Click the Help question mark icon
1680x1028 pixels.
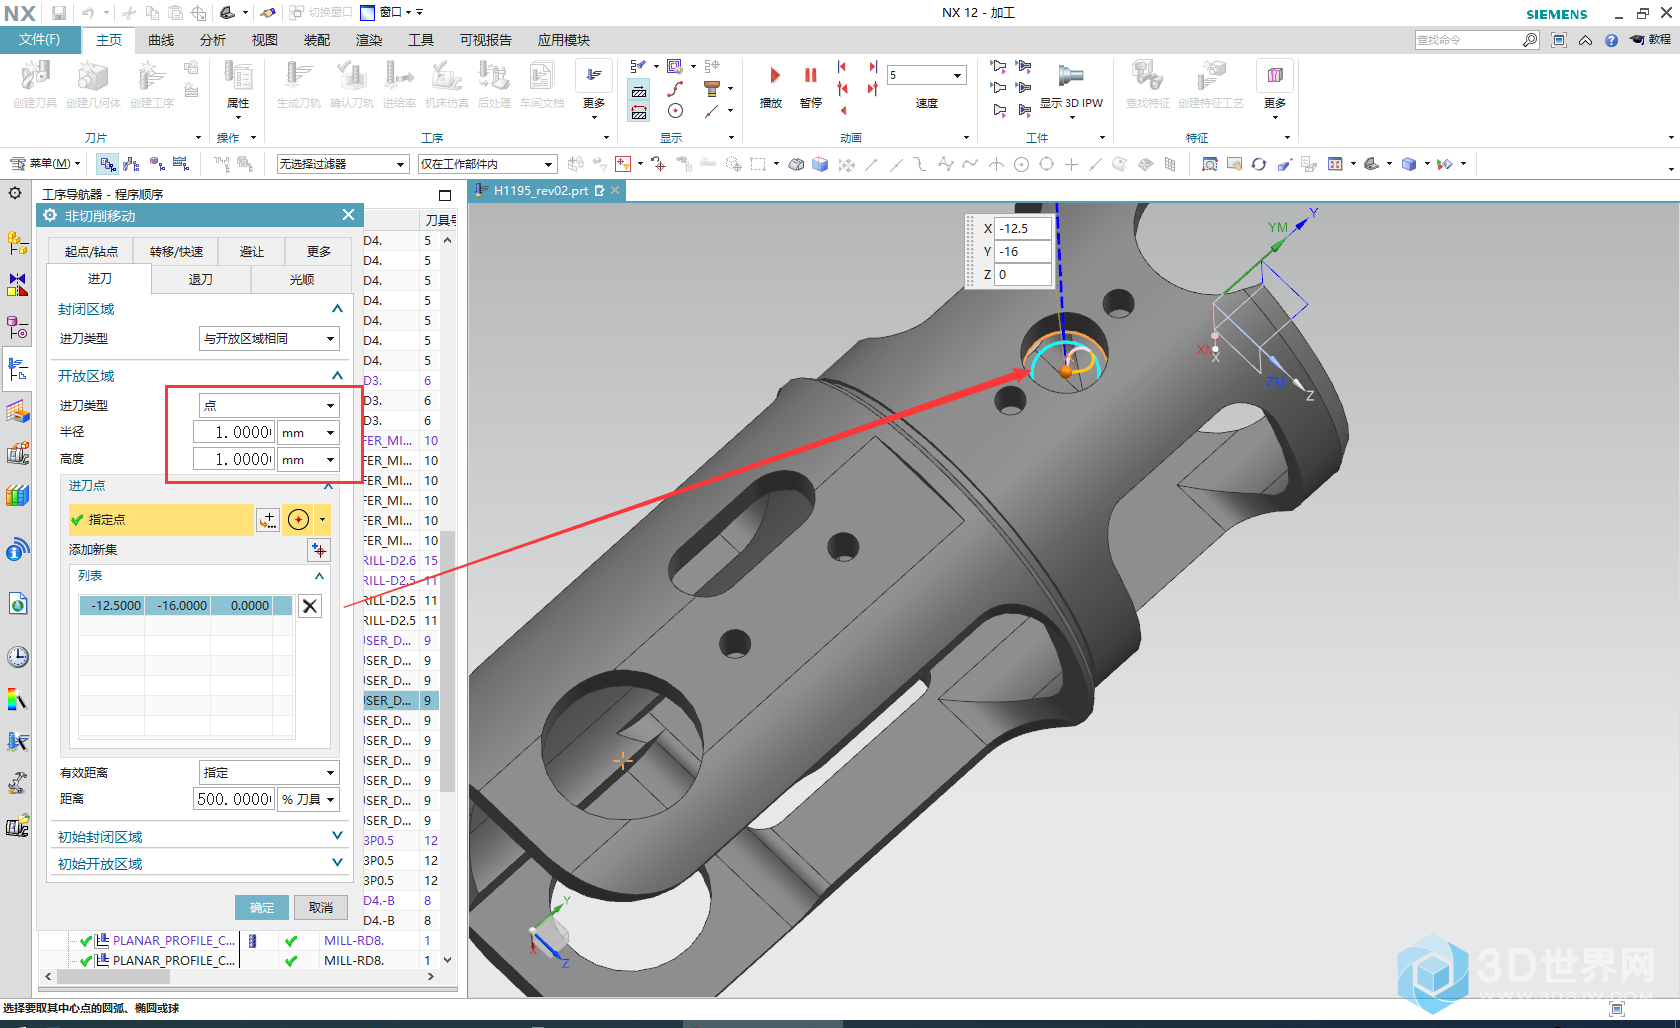(1611, 40)
